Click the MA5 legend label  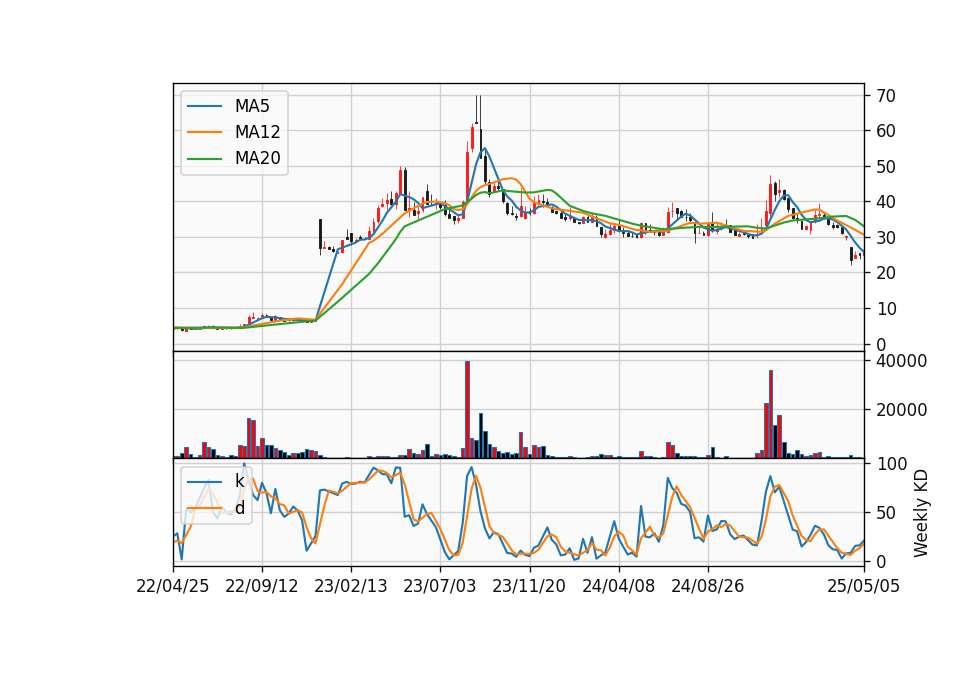tap(252, 106)
